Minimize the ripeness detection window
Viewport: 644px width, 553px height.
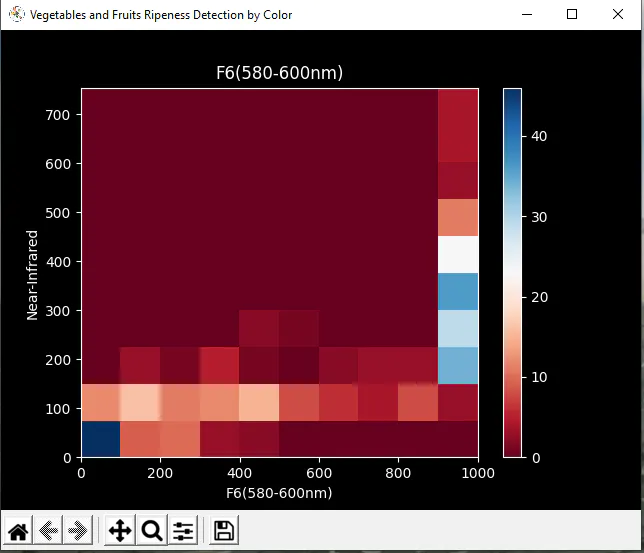click(527, 14)
